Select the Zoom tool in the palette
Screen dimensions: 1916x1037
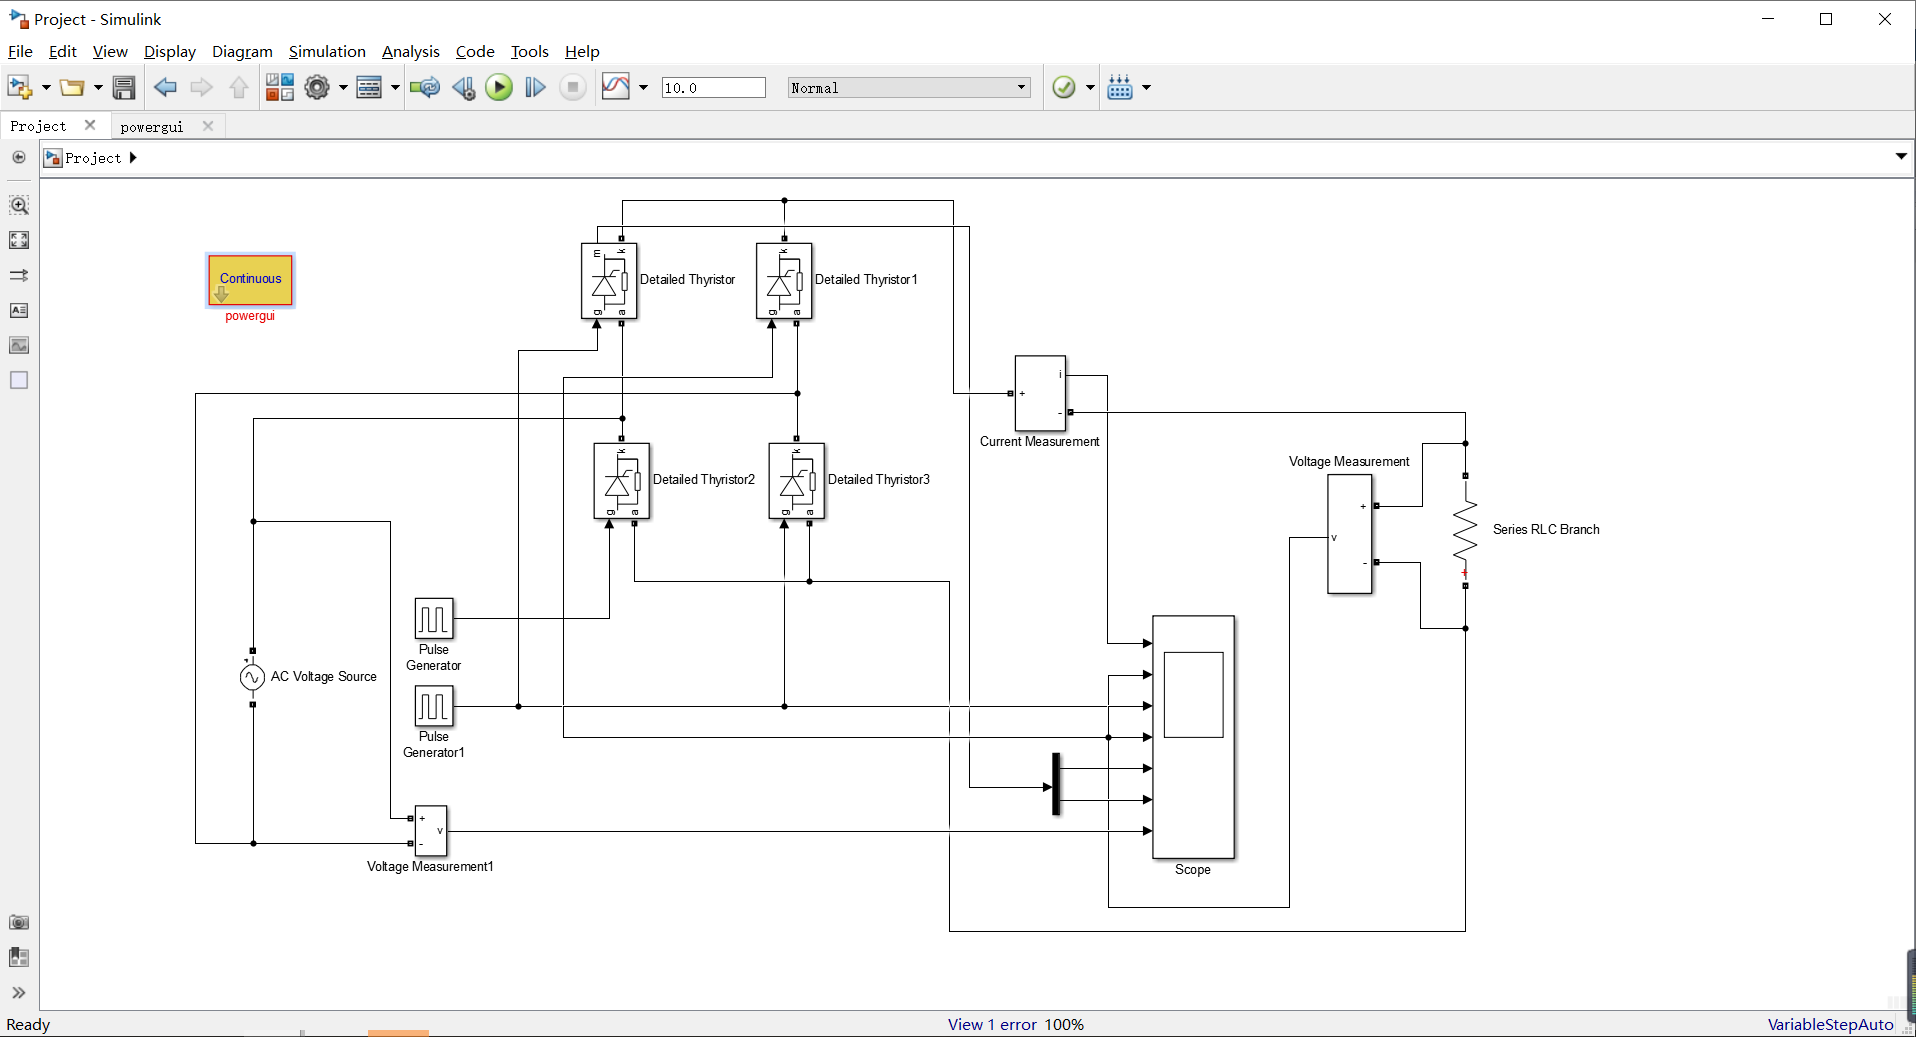(x=19, y=205)
